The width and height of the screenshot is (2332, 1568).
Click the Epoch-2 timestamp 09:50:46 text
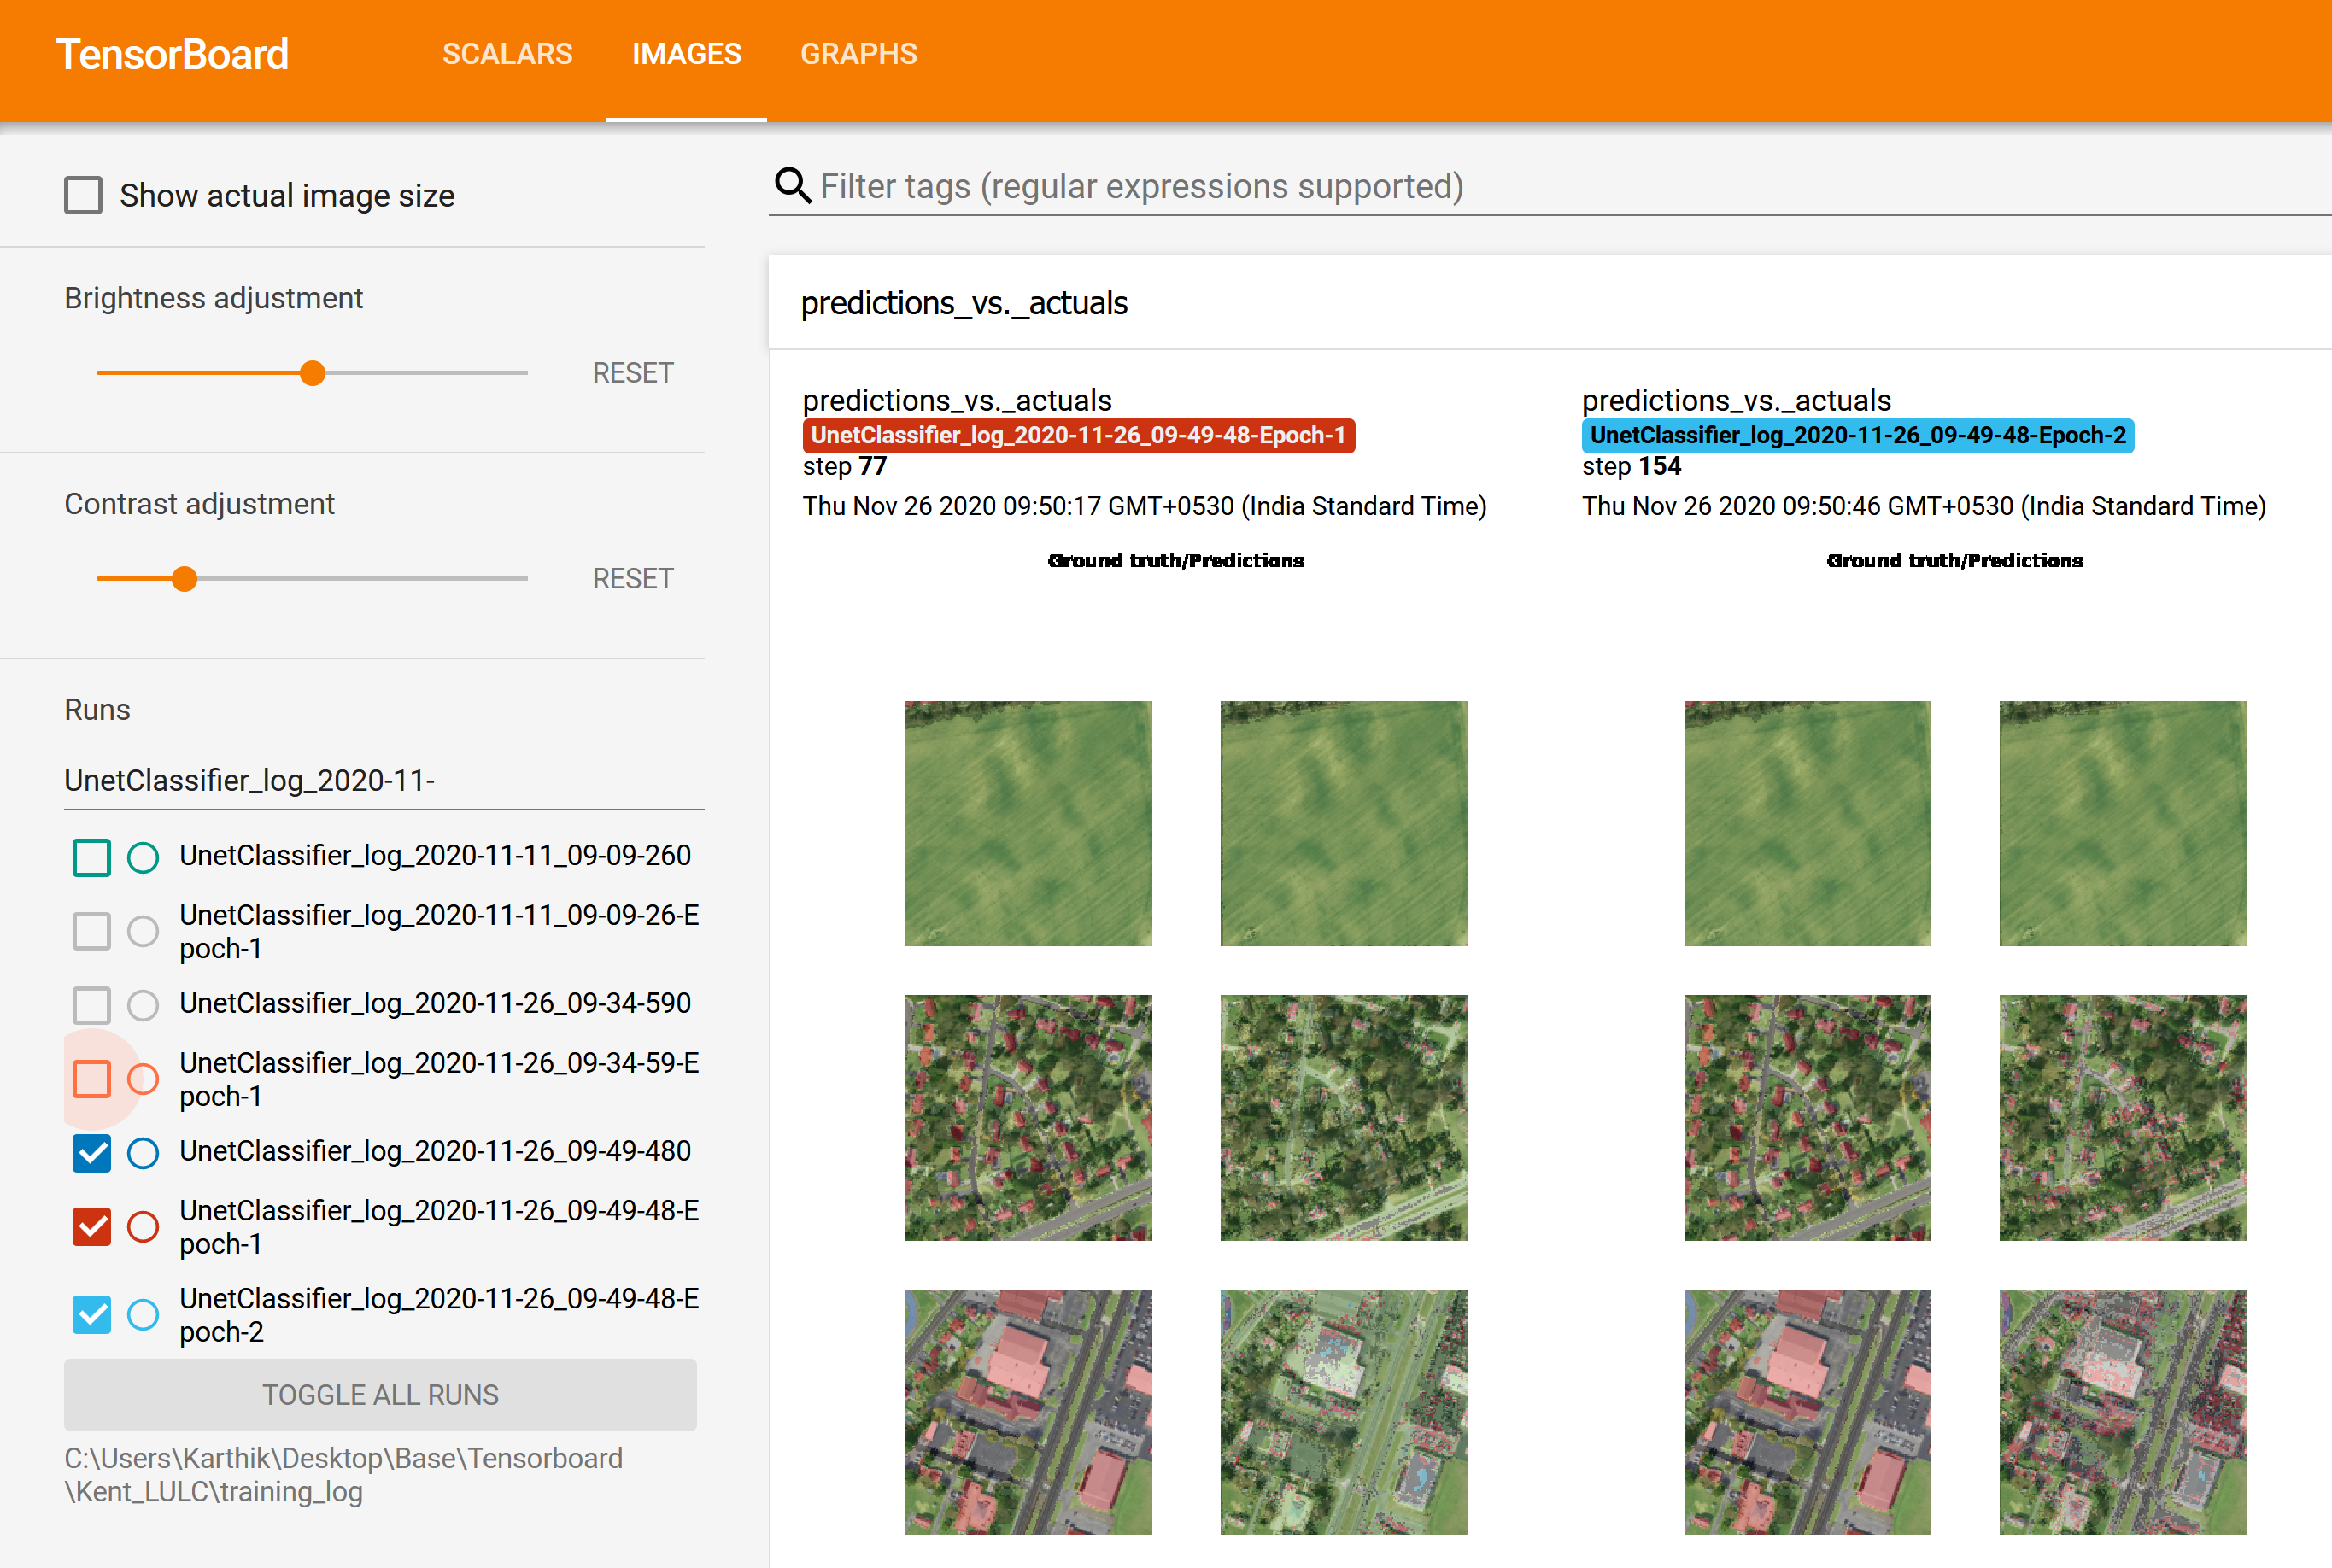pyautogui.click(x=1923, y=506)
